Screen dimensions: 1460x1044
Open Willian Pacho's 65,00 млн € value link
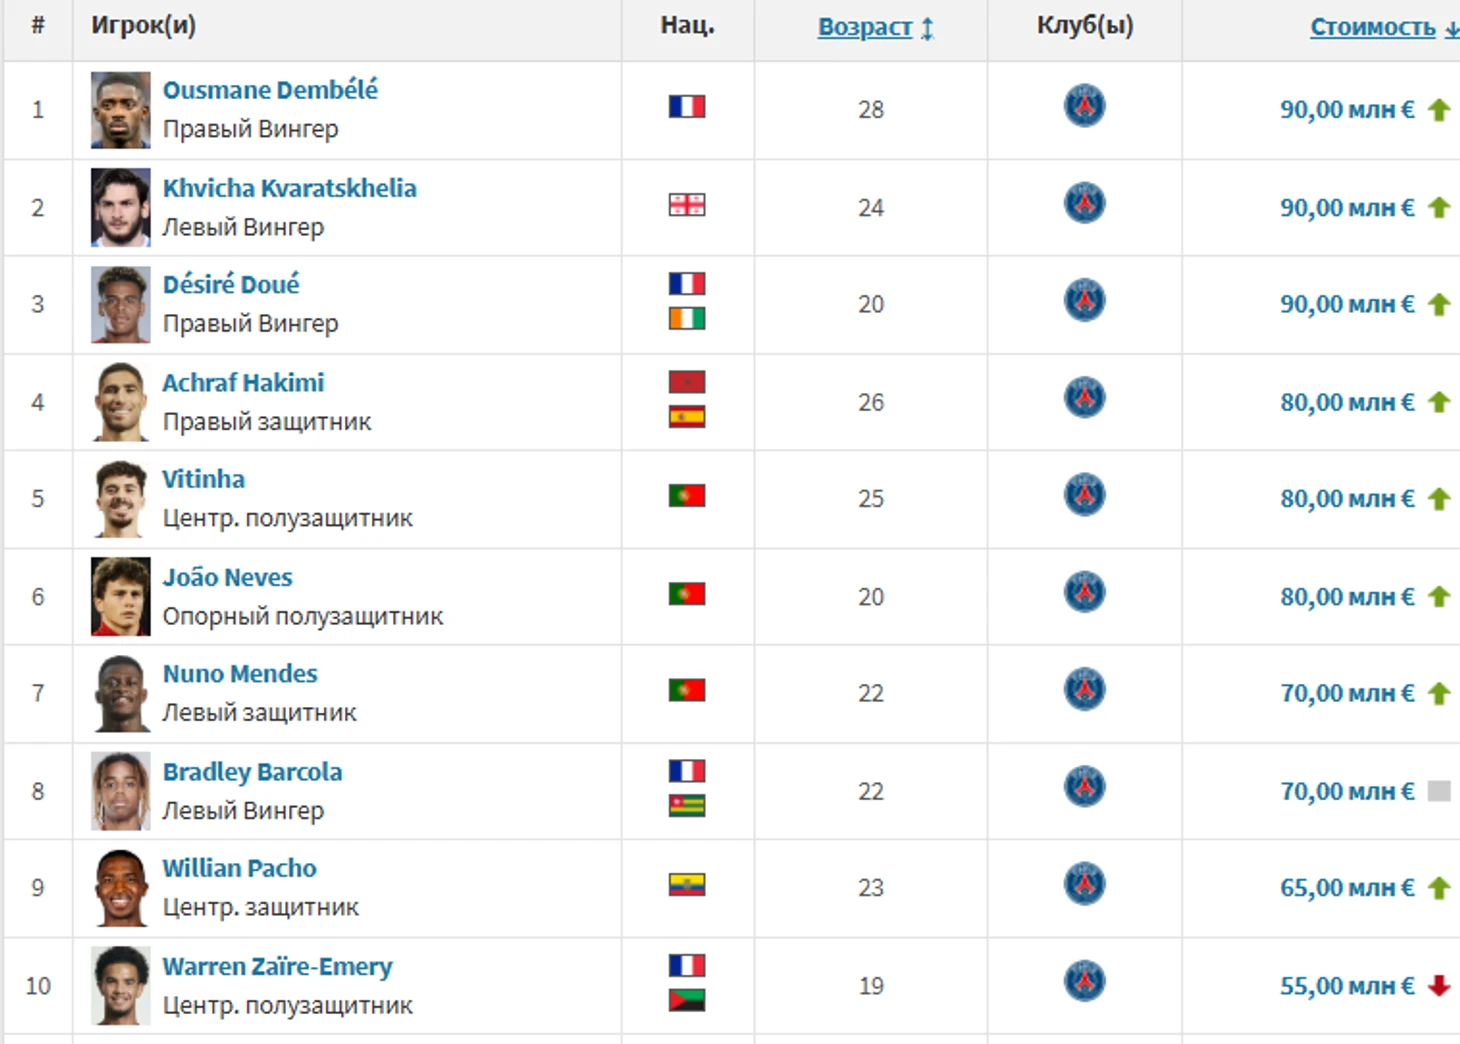click(x=1346, y=888)
